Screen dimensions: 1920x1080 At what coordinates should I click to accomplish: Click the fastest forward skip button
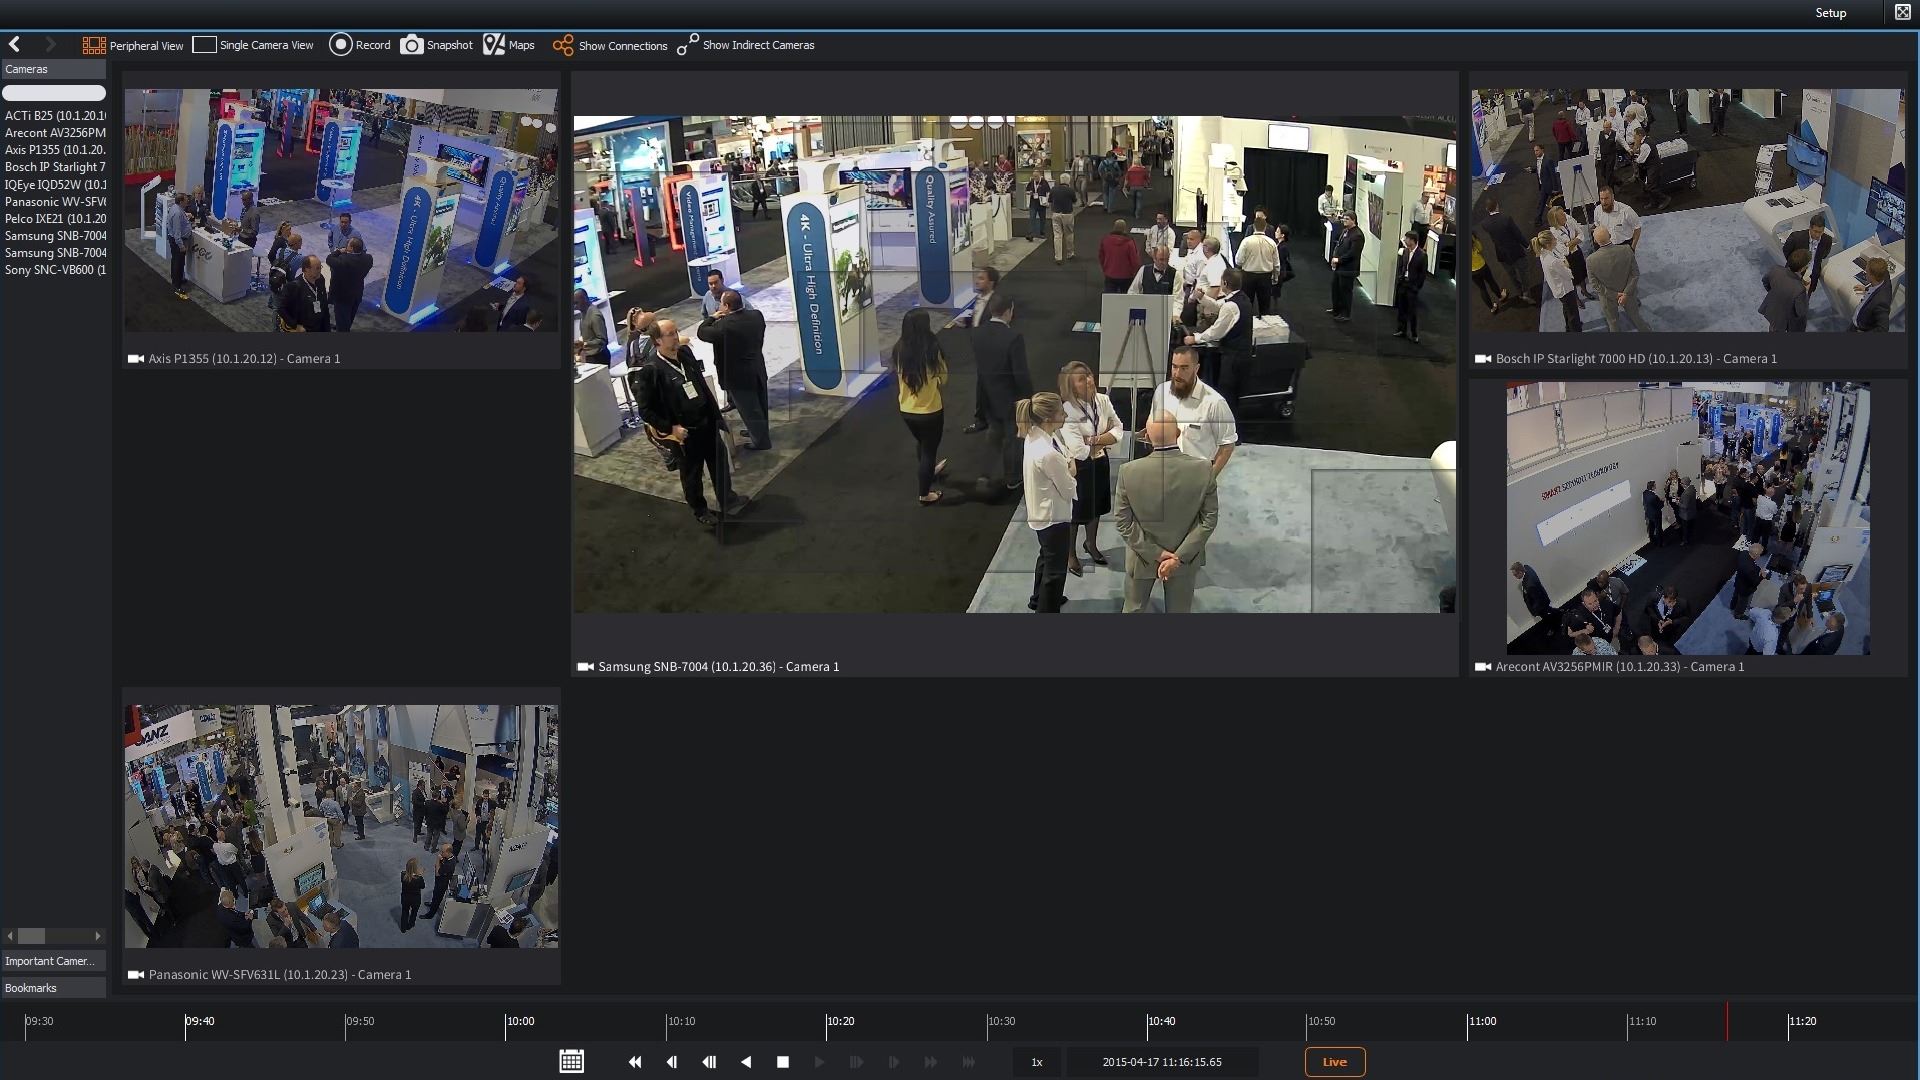click(x=968, y=1062)
